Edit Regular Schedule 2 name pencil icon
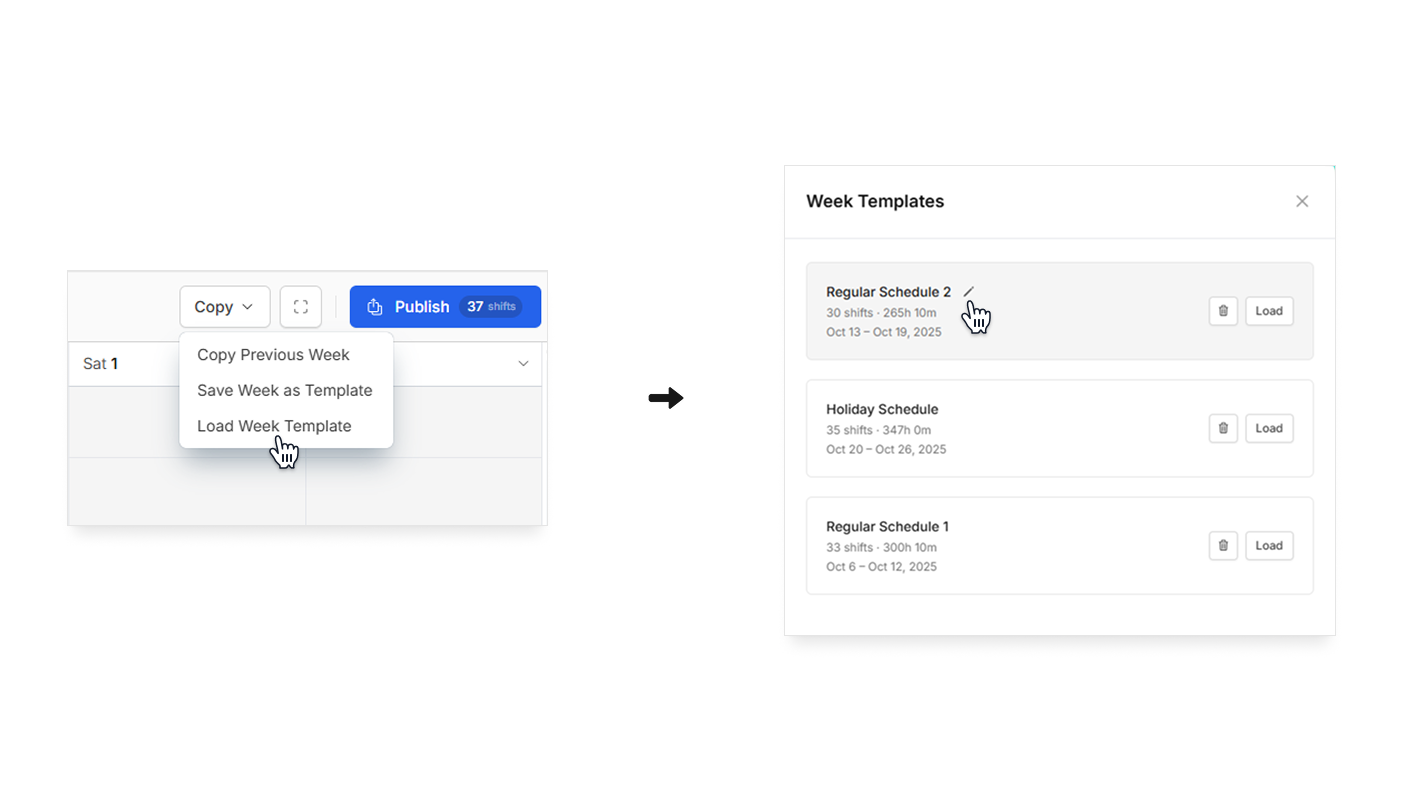Image resolution: width=1403 pixels, height=800 pixels. (968, 292)
